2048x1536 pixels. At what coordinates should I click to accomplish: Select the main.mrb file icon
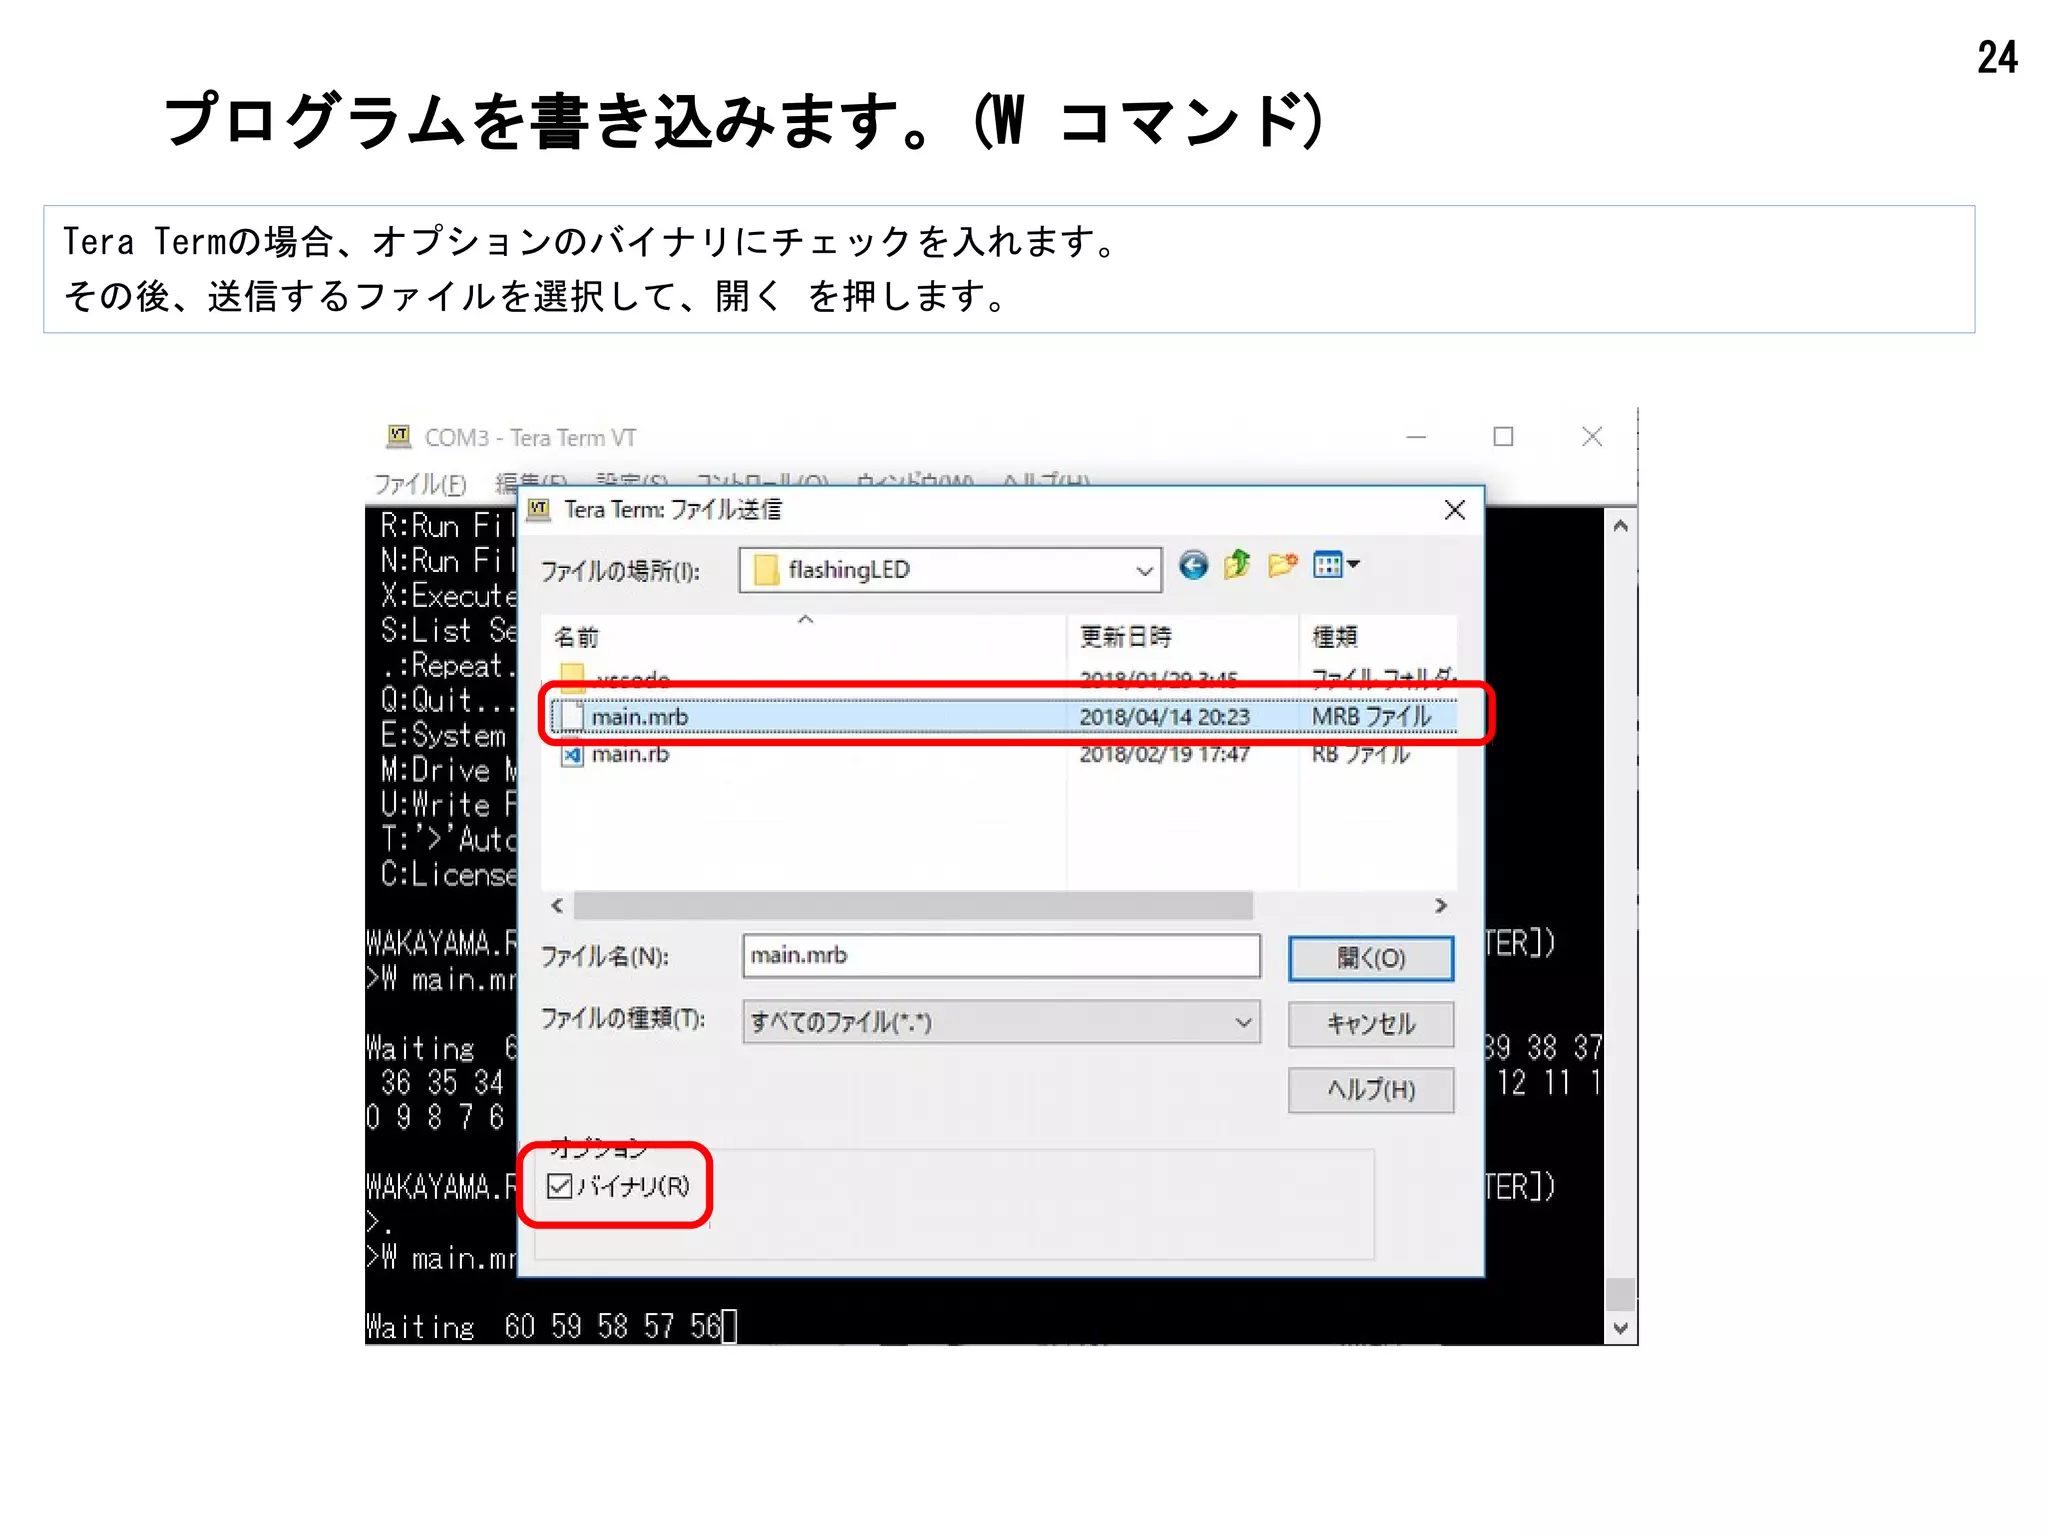pos(573,716)
